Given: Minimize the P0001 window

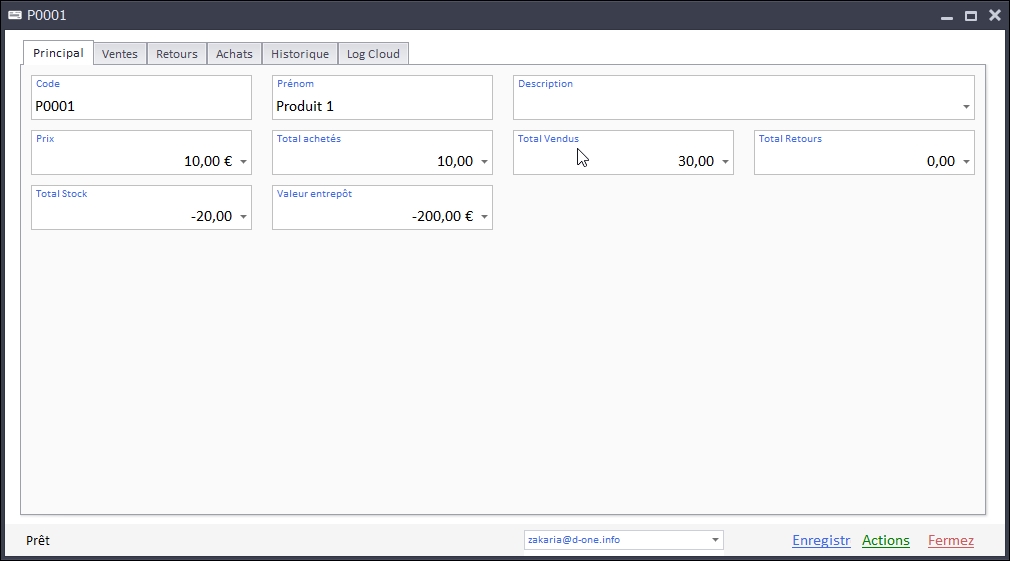Looking at the screenshot, I should tap(946, 15).
